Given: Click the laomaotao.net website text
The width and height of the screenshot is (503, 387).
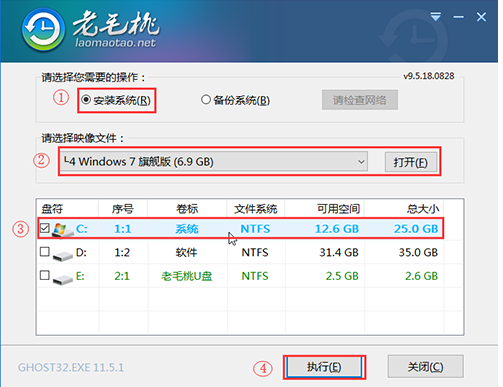Looking at the screenshot, I should point(116,43).
